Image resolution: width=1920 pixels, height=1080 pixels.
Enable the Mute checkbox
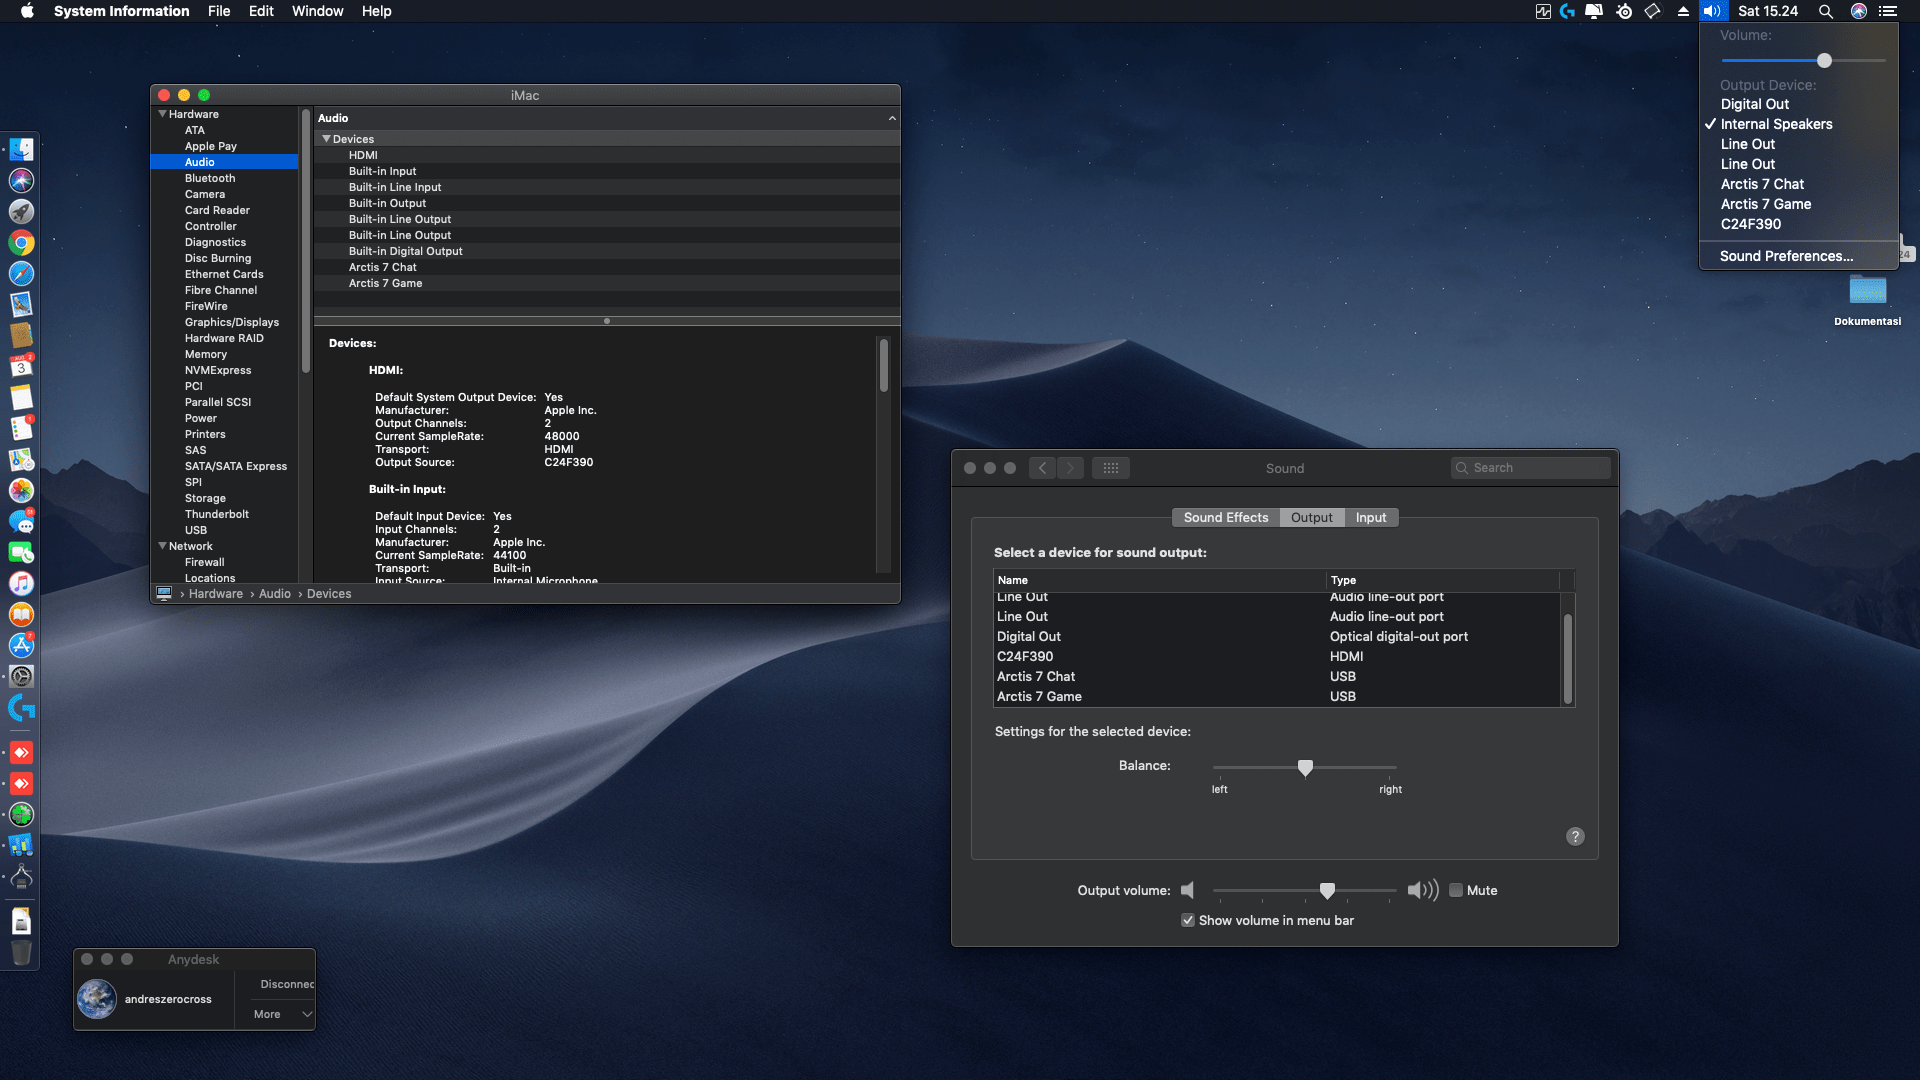[x=1456, y=890]
